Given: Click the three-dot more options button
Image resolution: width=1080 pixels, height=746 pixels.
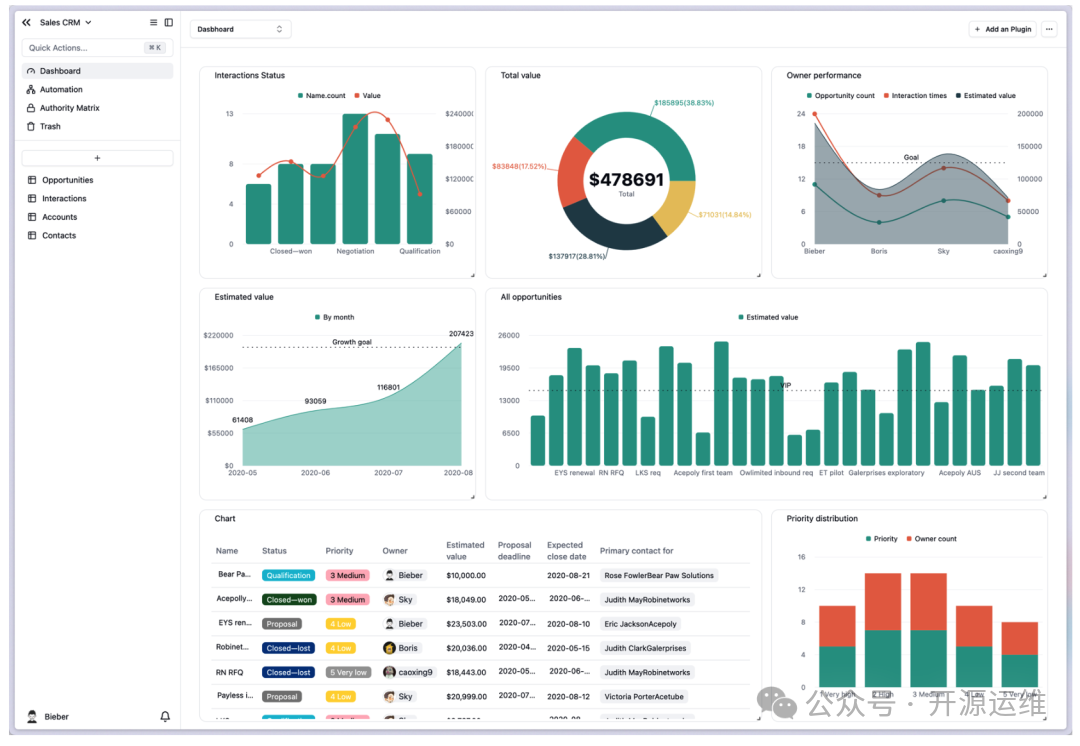Looking at the screenshot, I should [x=1049, y=29].
